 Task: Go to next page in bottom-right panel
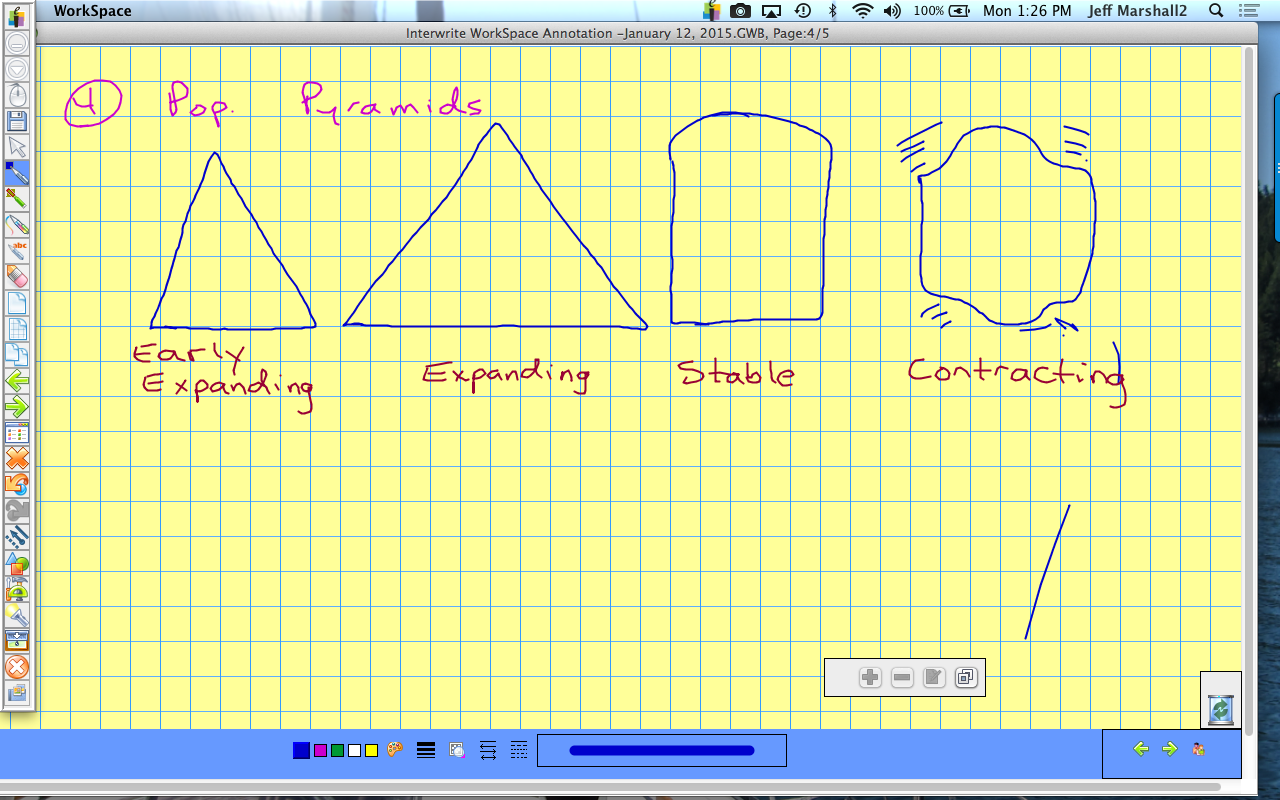1169,749
